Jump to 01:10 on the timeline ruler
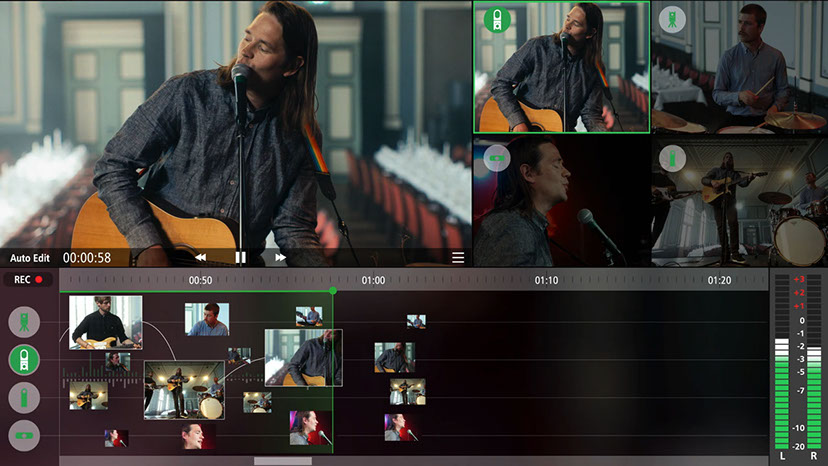Image resolution: width=828 pixels, height=466 pixels. coord(546,281)
